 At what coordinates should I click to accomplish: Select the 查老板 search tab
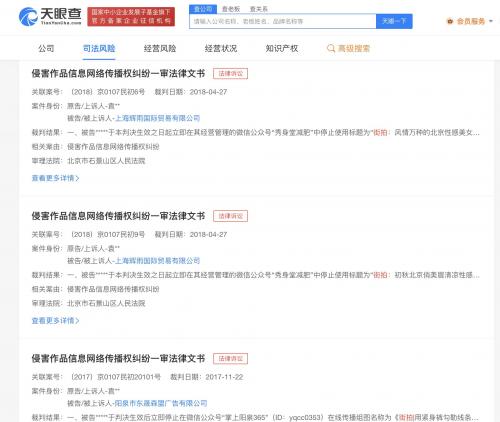pos(231,9)
